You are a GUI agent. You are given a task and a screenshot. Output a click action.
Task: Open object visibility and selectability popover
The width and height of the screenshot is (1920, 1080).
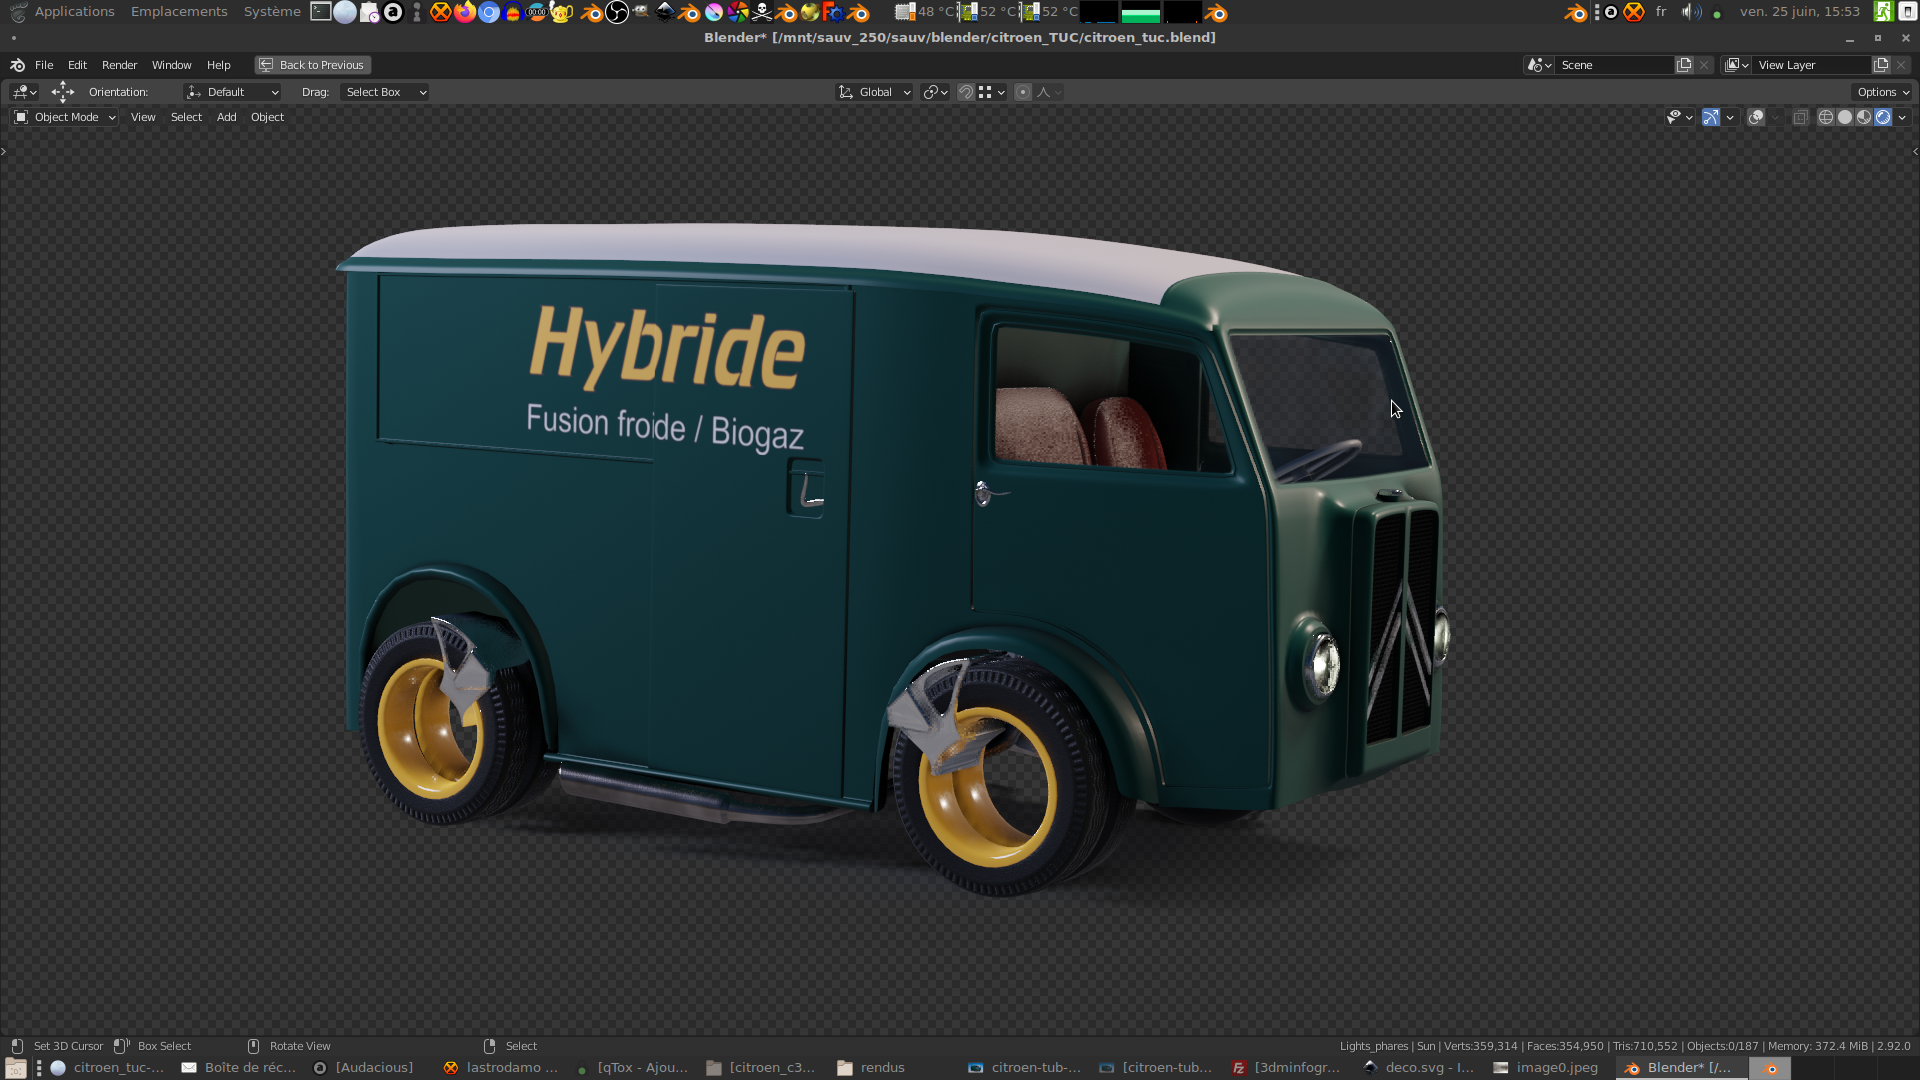click(1679, 117)
